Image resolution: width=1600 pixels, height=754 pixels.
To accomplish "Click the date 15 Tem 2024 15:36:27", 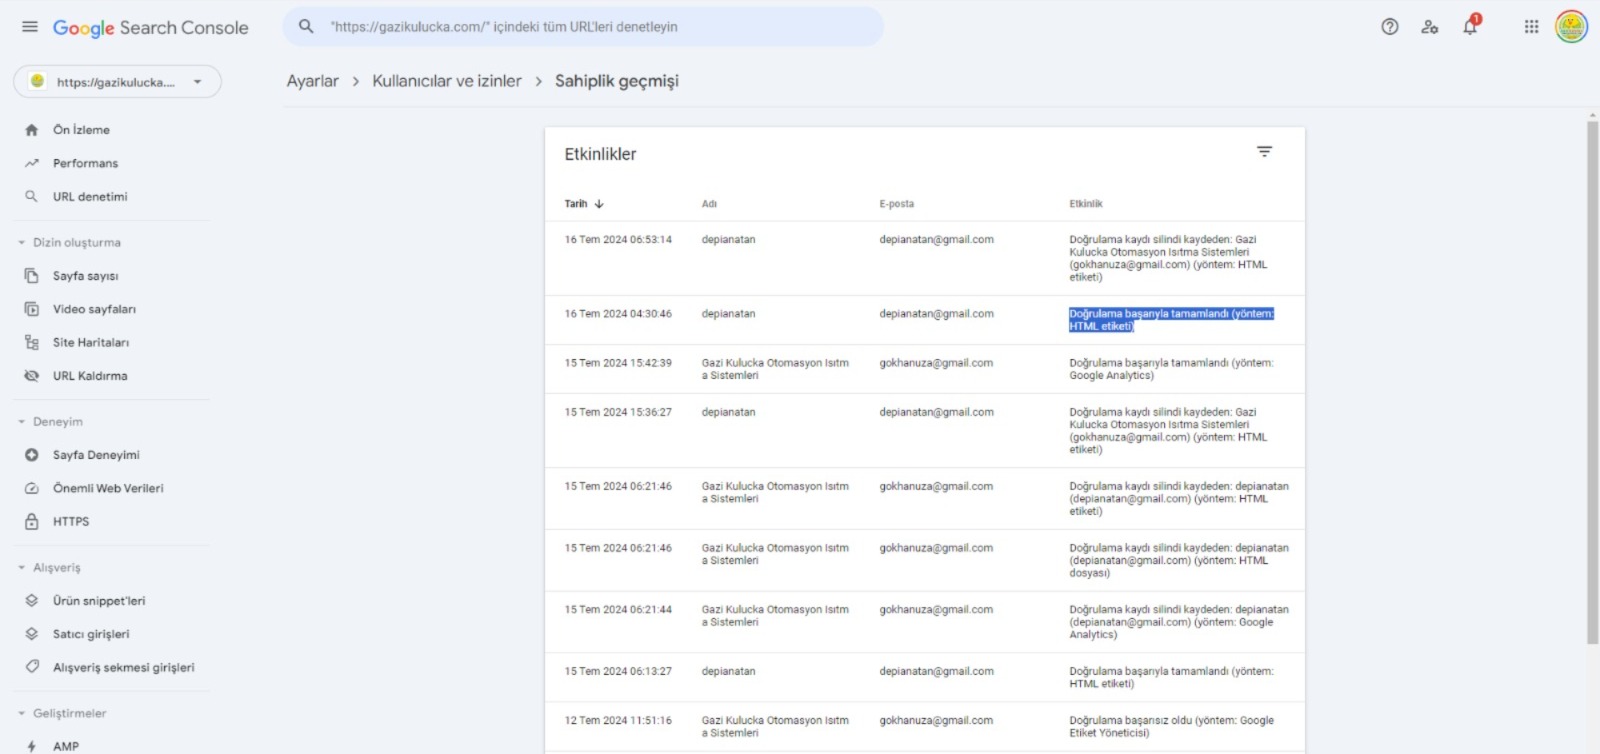I will pos(618,412).
